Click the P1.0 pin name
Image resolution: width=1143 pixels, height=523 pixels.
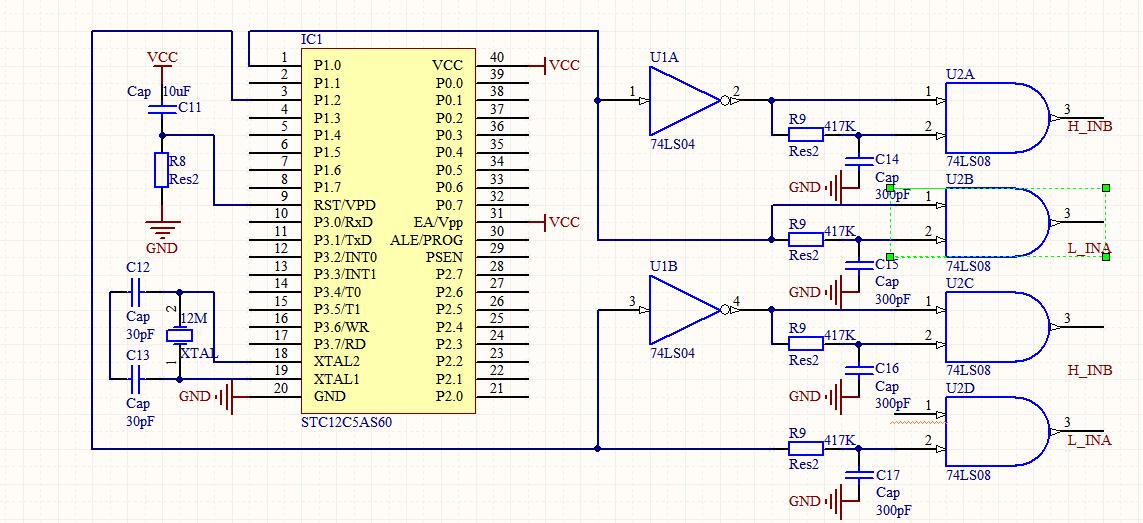point(327,66)
